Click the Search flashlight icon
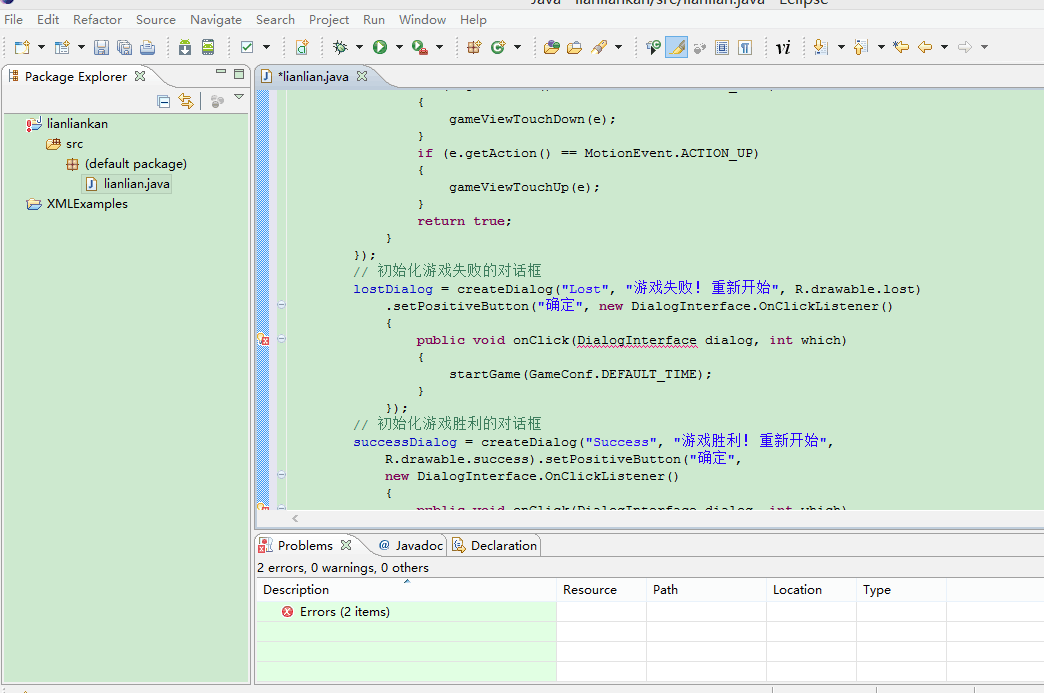Image resolution: width=1044 pixels, height=693 pixels. pyautogui.click(x=599, y=47)
